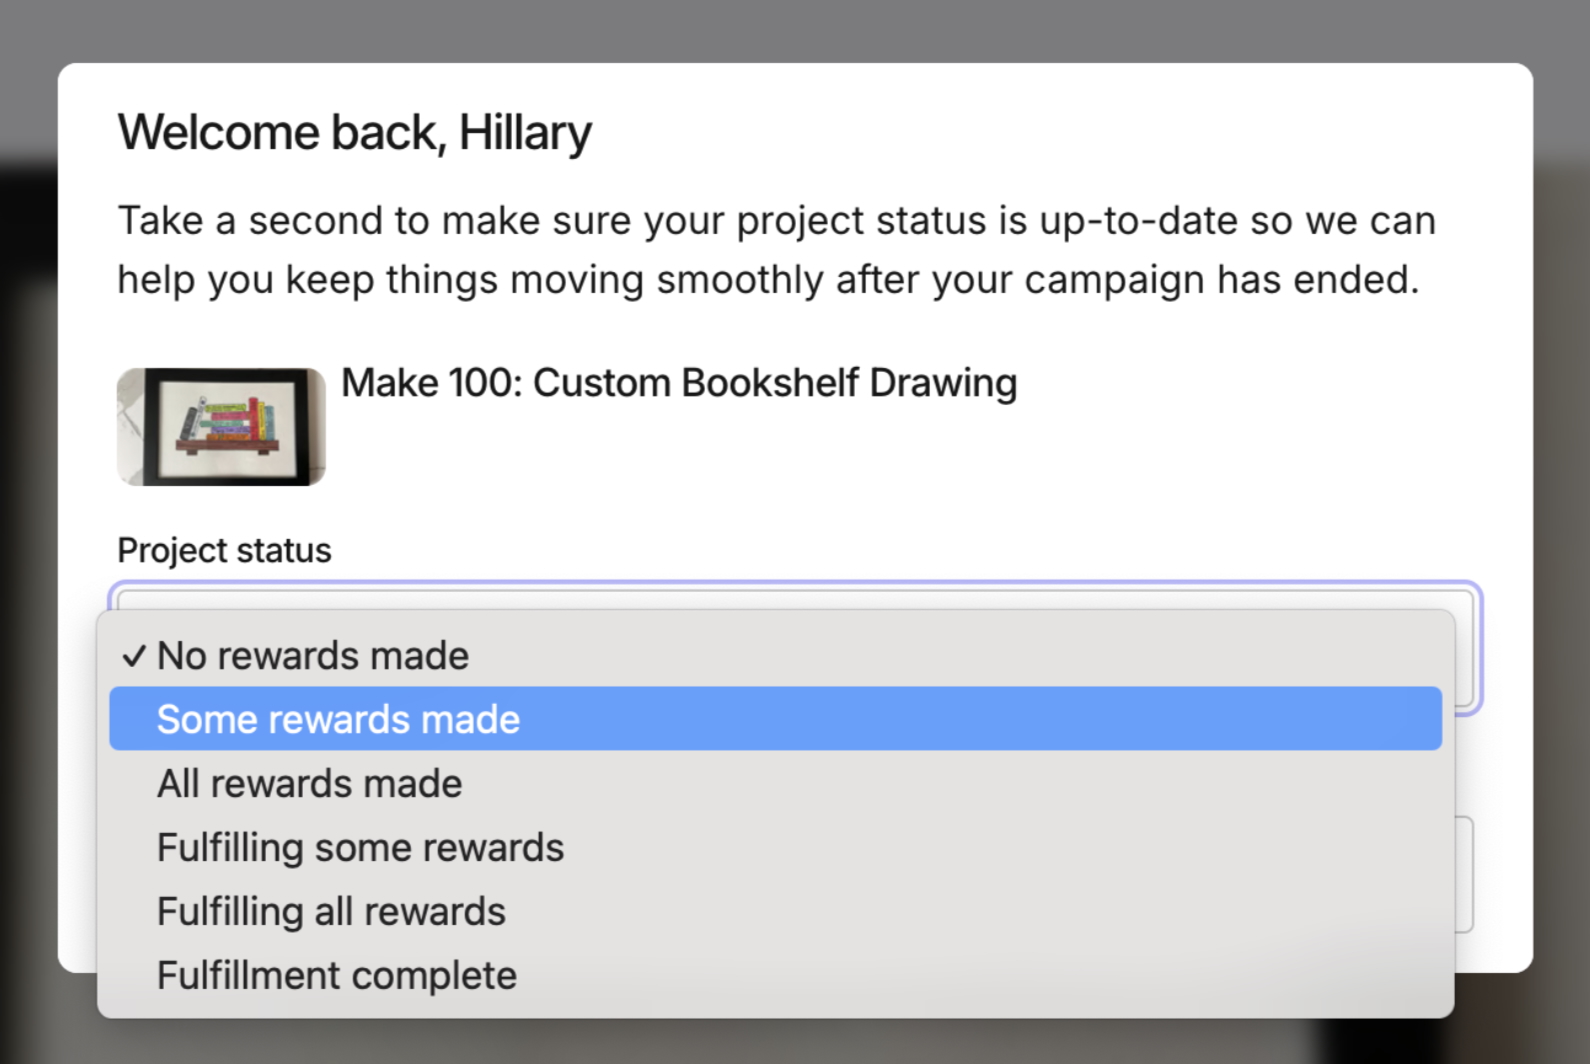The image size is (1590, 1064).
Task: Click the "Welcome back, Hillary" heading
Action: tap(354, 132)
